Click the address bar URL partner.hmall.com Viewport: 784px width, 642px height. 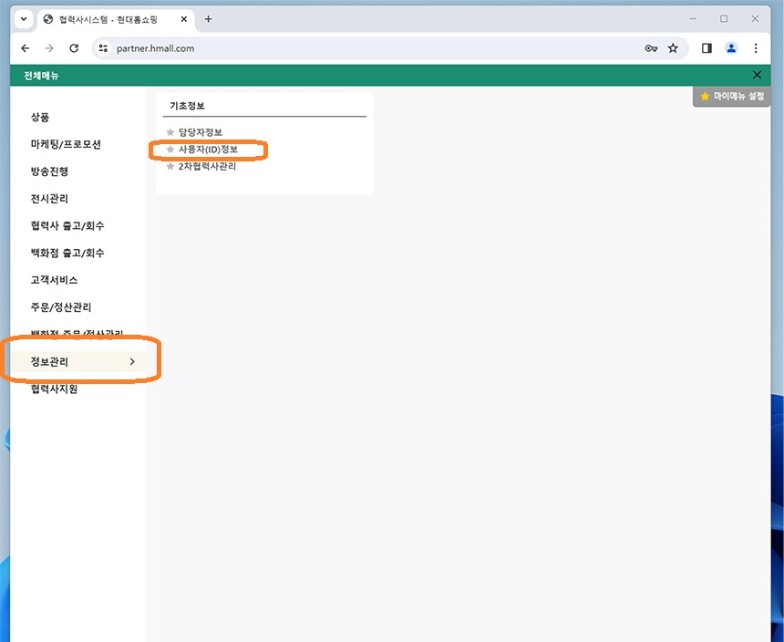(x=155, y=48)
